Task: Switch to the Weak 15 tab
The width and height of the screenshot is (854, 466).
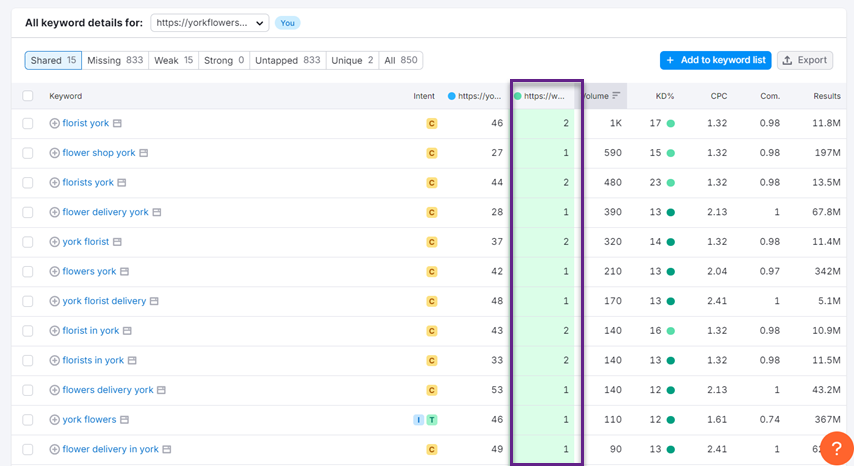Action: (173, 60)
